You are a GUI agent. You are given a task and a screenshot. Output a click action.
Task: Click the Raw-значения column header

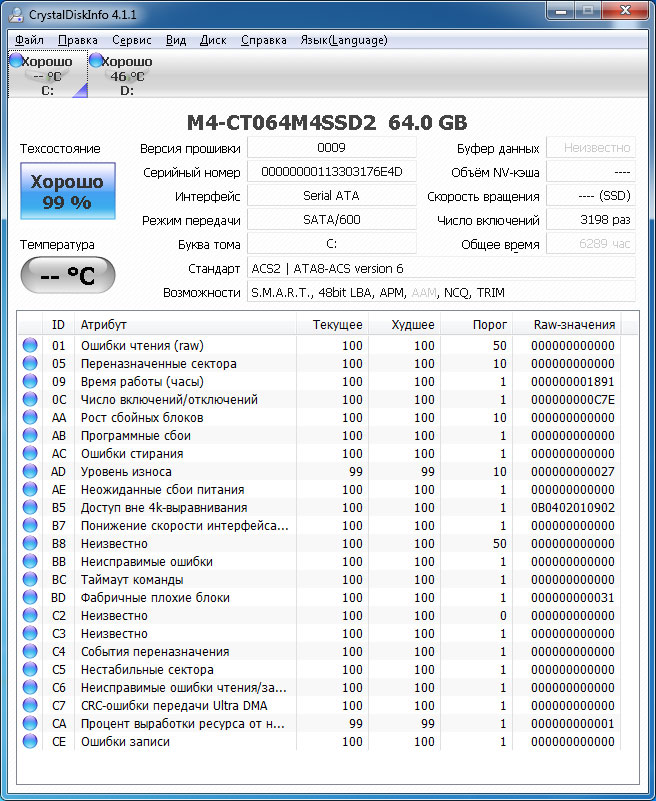pyautogui.click(x=567, y=324)
